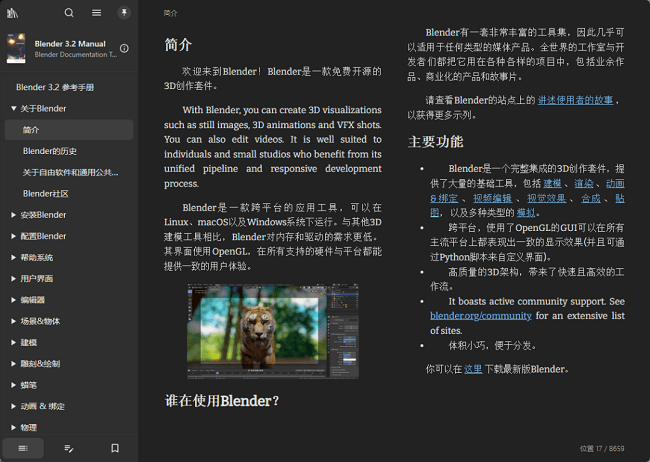Click the 建模 link in main features
650x462 pixels.
tap(552, 184)
